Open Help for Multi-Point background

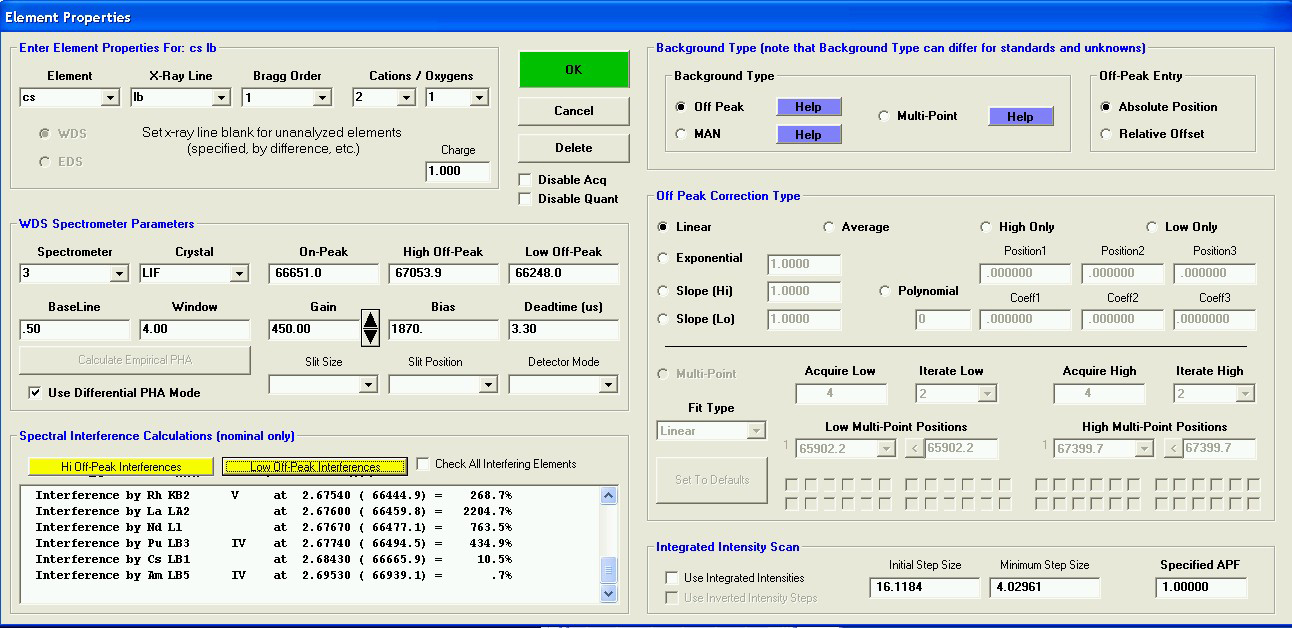pyautogui.click(x=1020, y=117)
